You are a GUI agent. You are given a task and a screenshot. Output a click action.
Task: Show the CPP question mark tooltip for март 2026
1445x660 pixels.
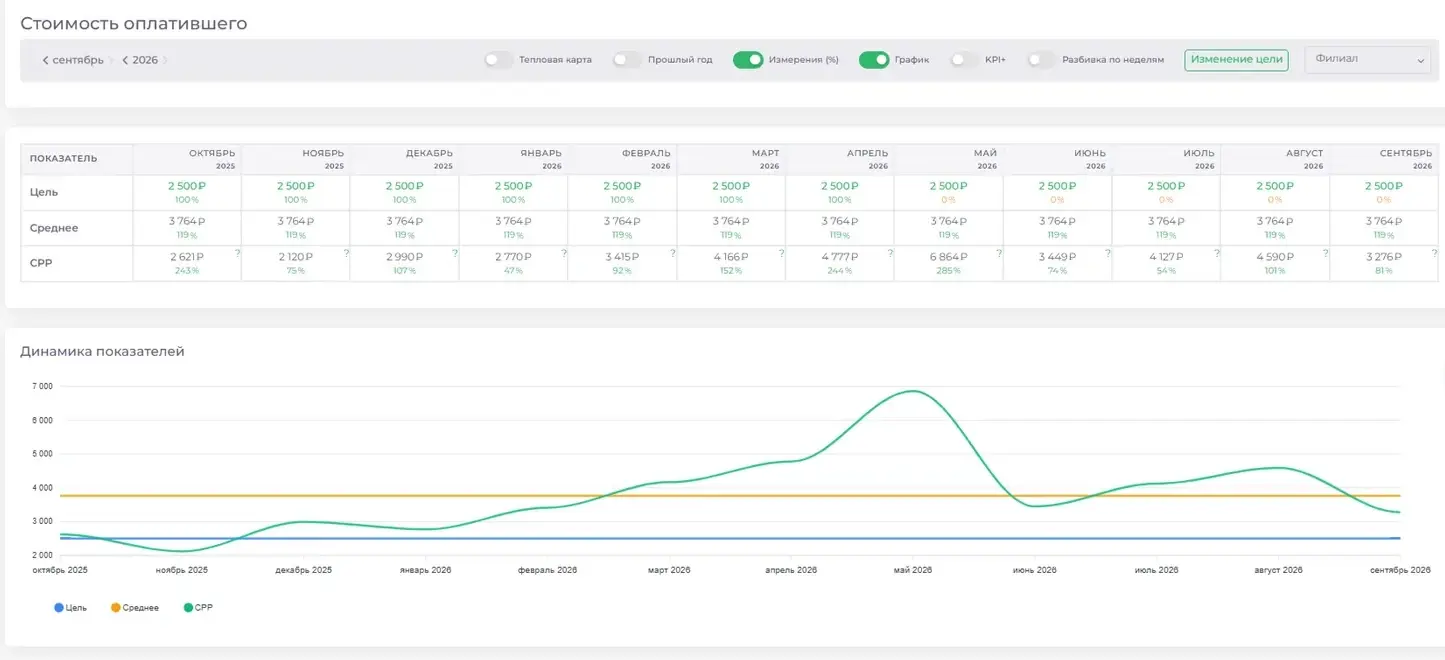tap(782, 253)
